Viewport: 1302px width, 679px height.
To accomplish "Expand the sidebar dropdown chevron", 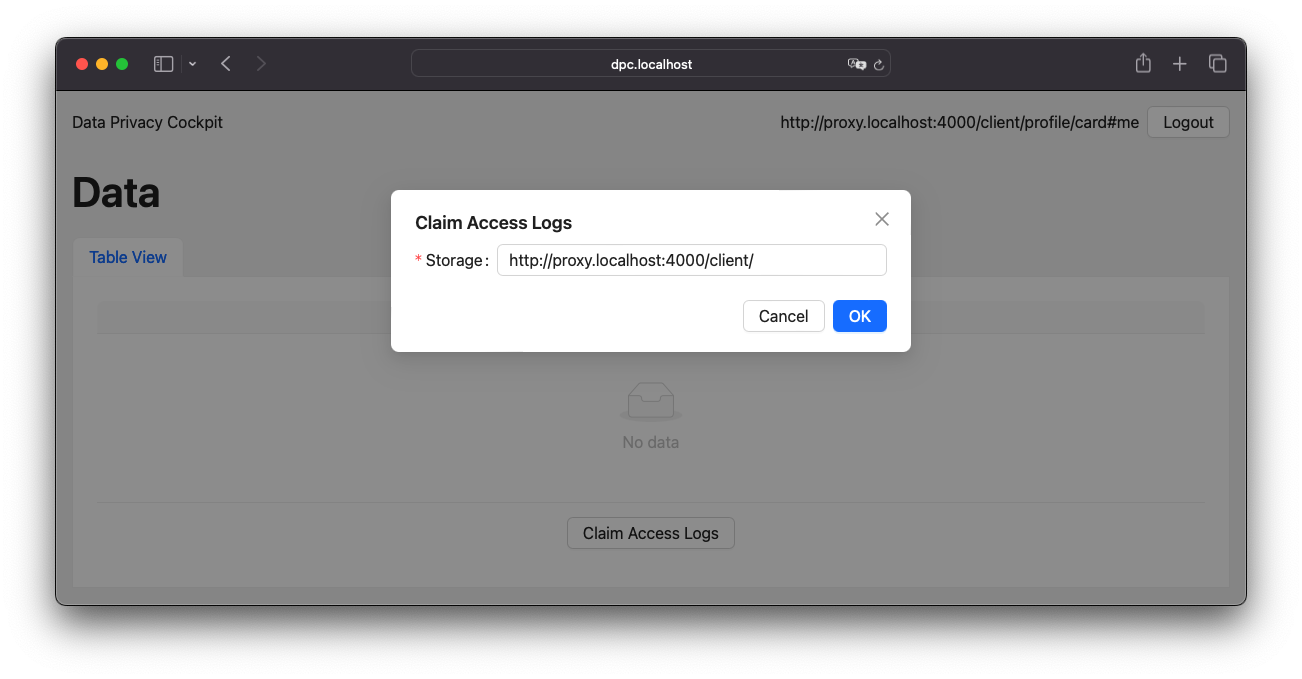I will click(x=192, y=64).
